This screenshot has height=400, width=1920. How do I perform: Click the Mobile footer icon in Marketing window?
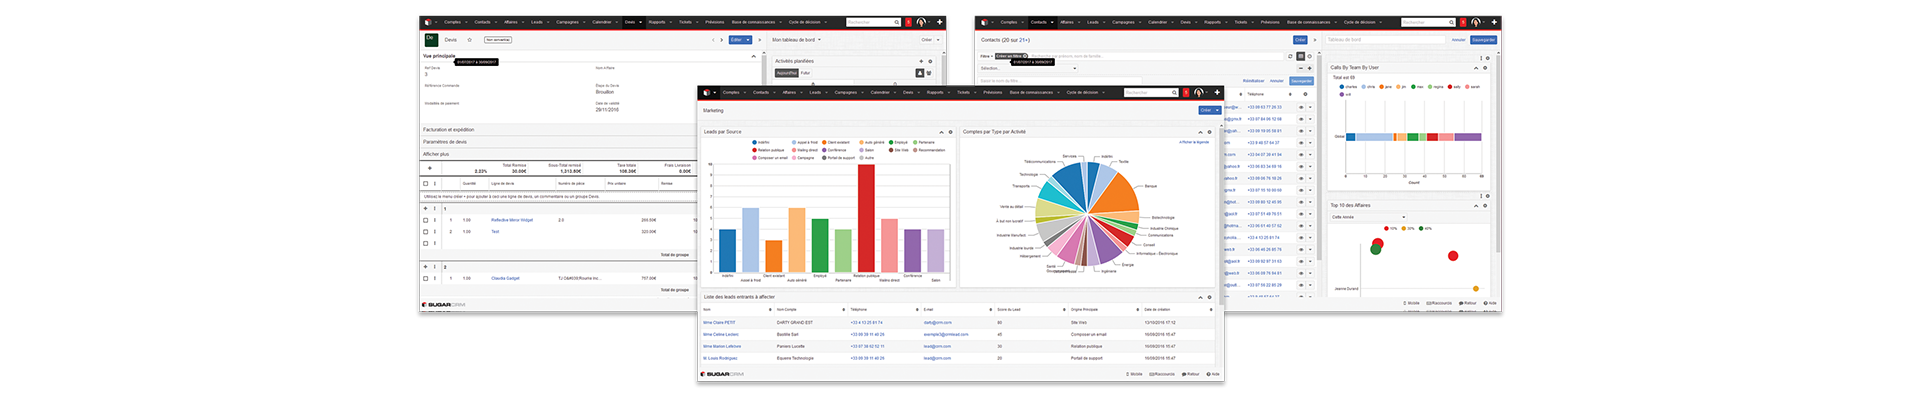[1134, 374]
